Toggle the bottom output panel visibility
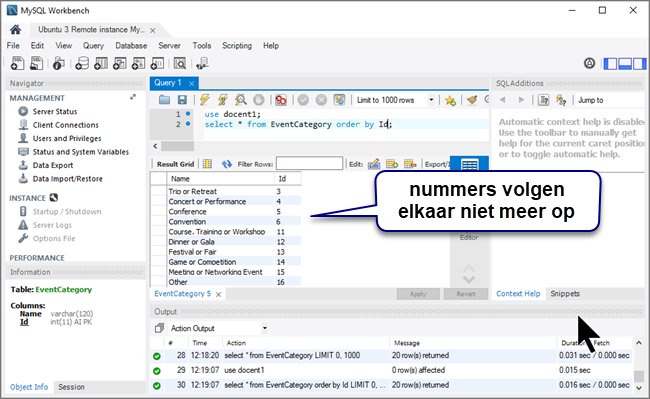Viewport: 650px width, 399px height. [625, 63]
